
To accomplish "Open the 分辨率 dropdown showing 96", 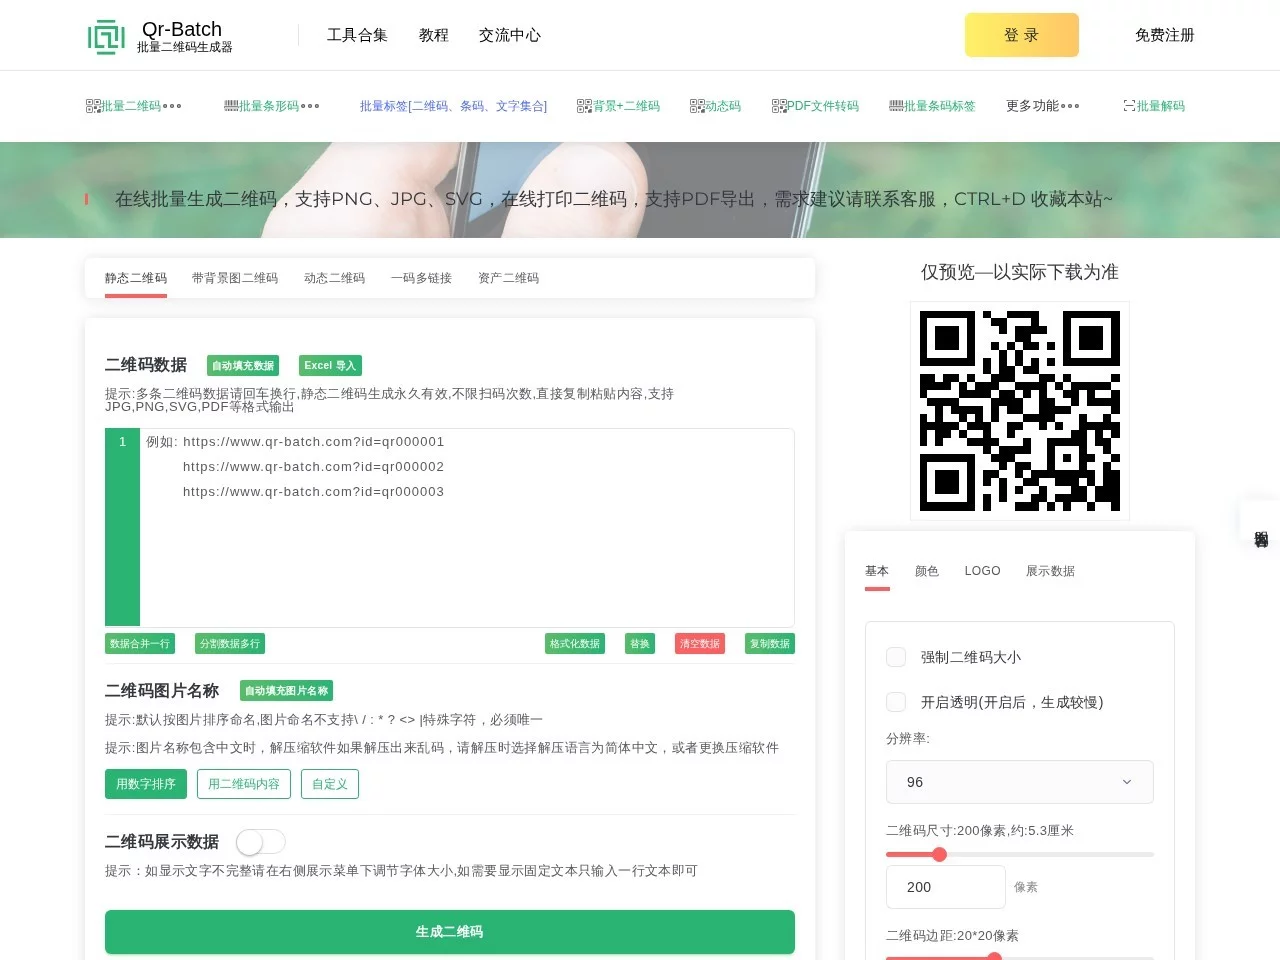I will coord(1019,782).
